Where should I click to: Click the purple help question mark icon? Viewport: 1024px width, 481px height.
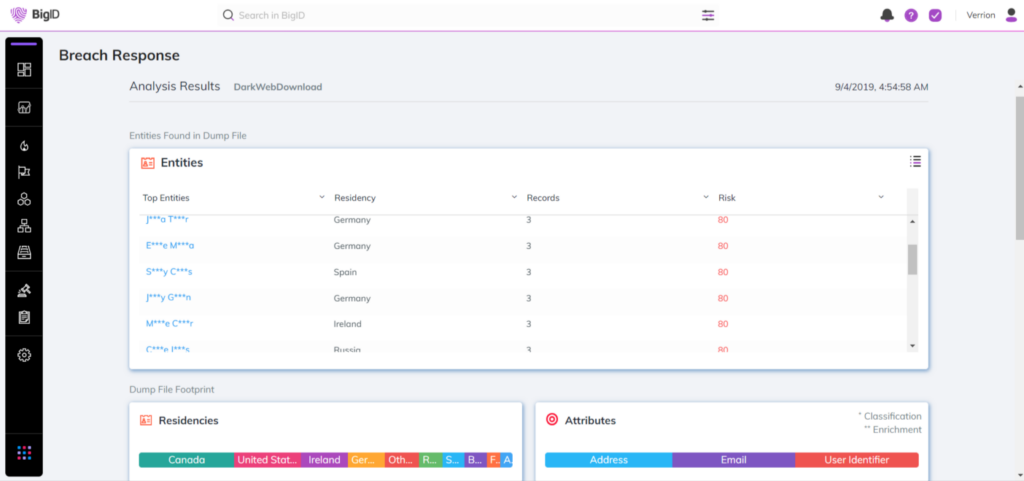[911, 15]
